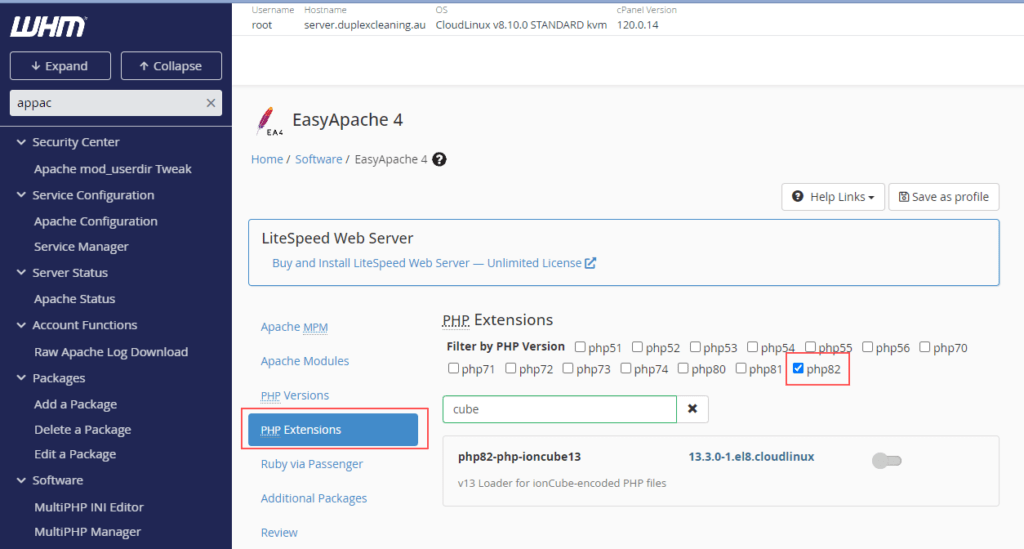Collapse the Packages section
This screenshot has width=1024, height=549.
tap(21, 377)
